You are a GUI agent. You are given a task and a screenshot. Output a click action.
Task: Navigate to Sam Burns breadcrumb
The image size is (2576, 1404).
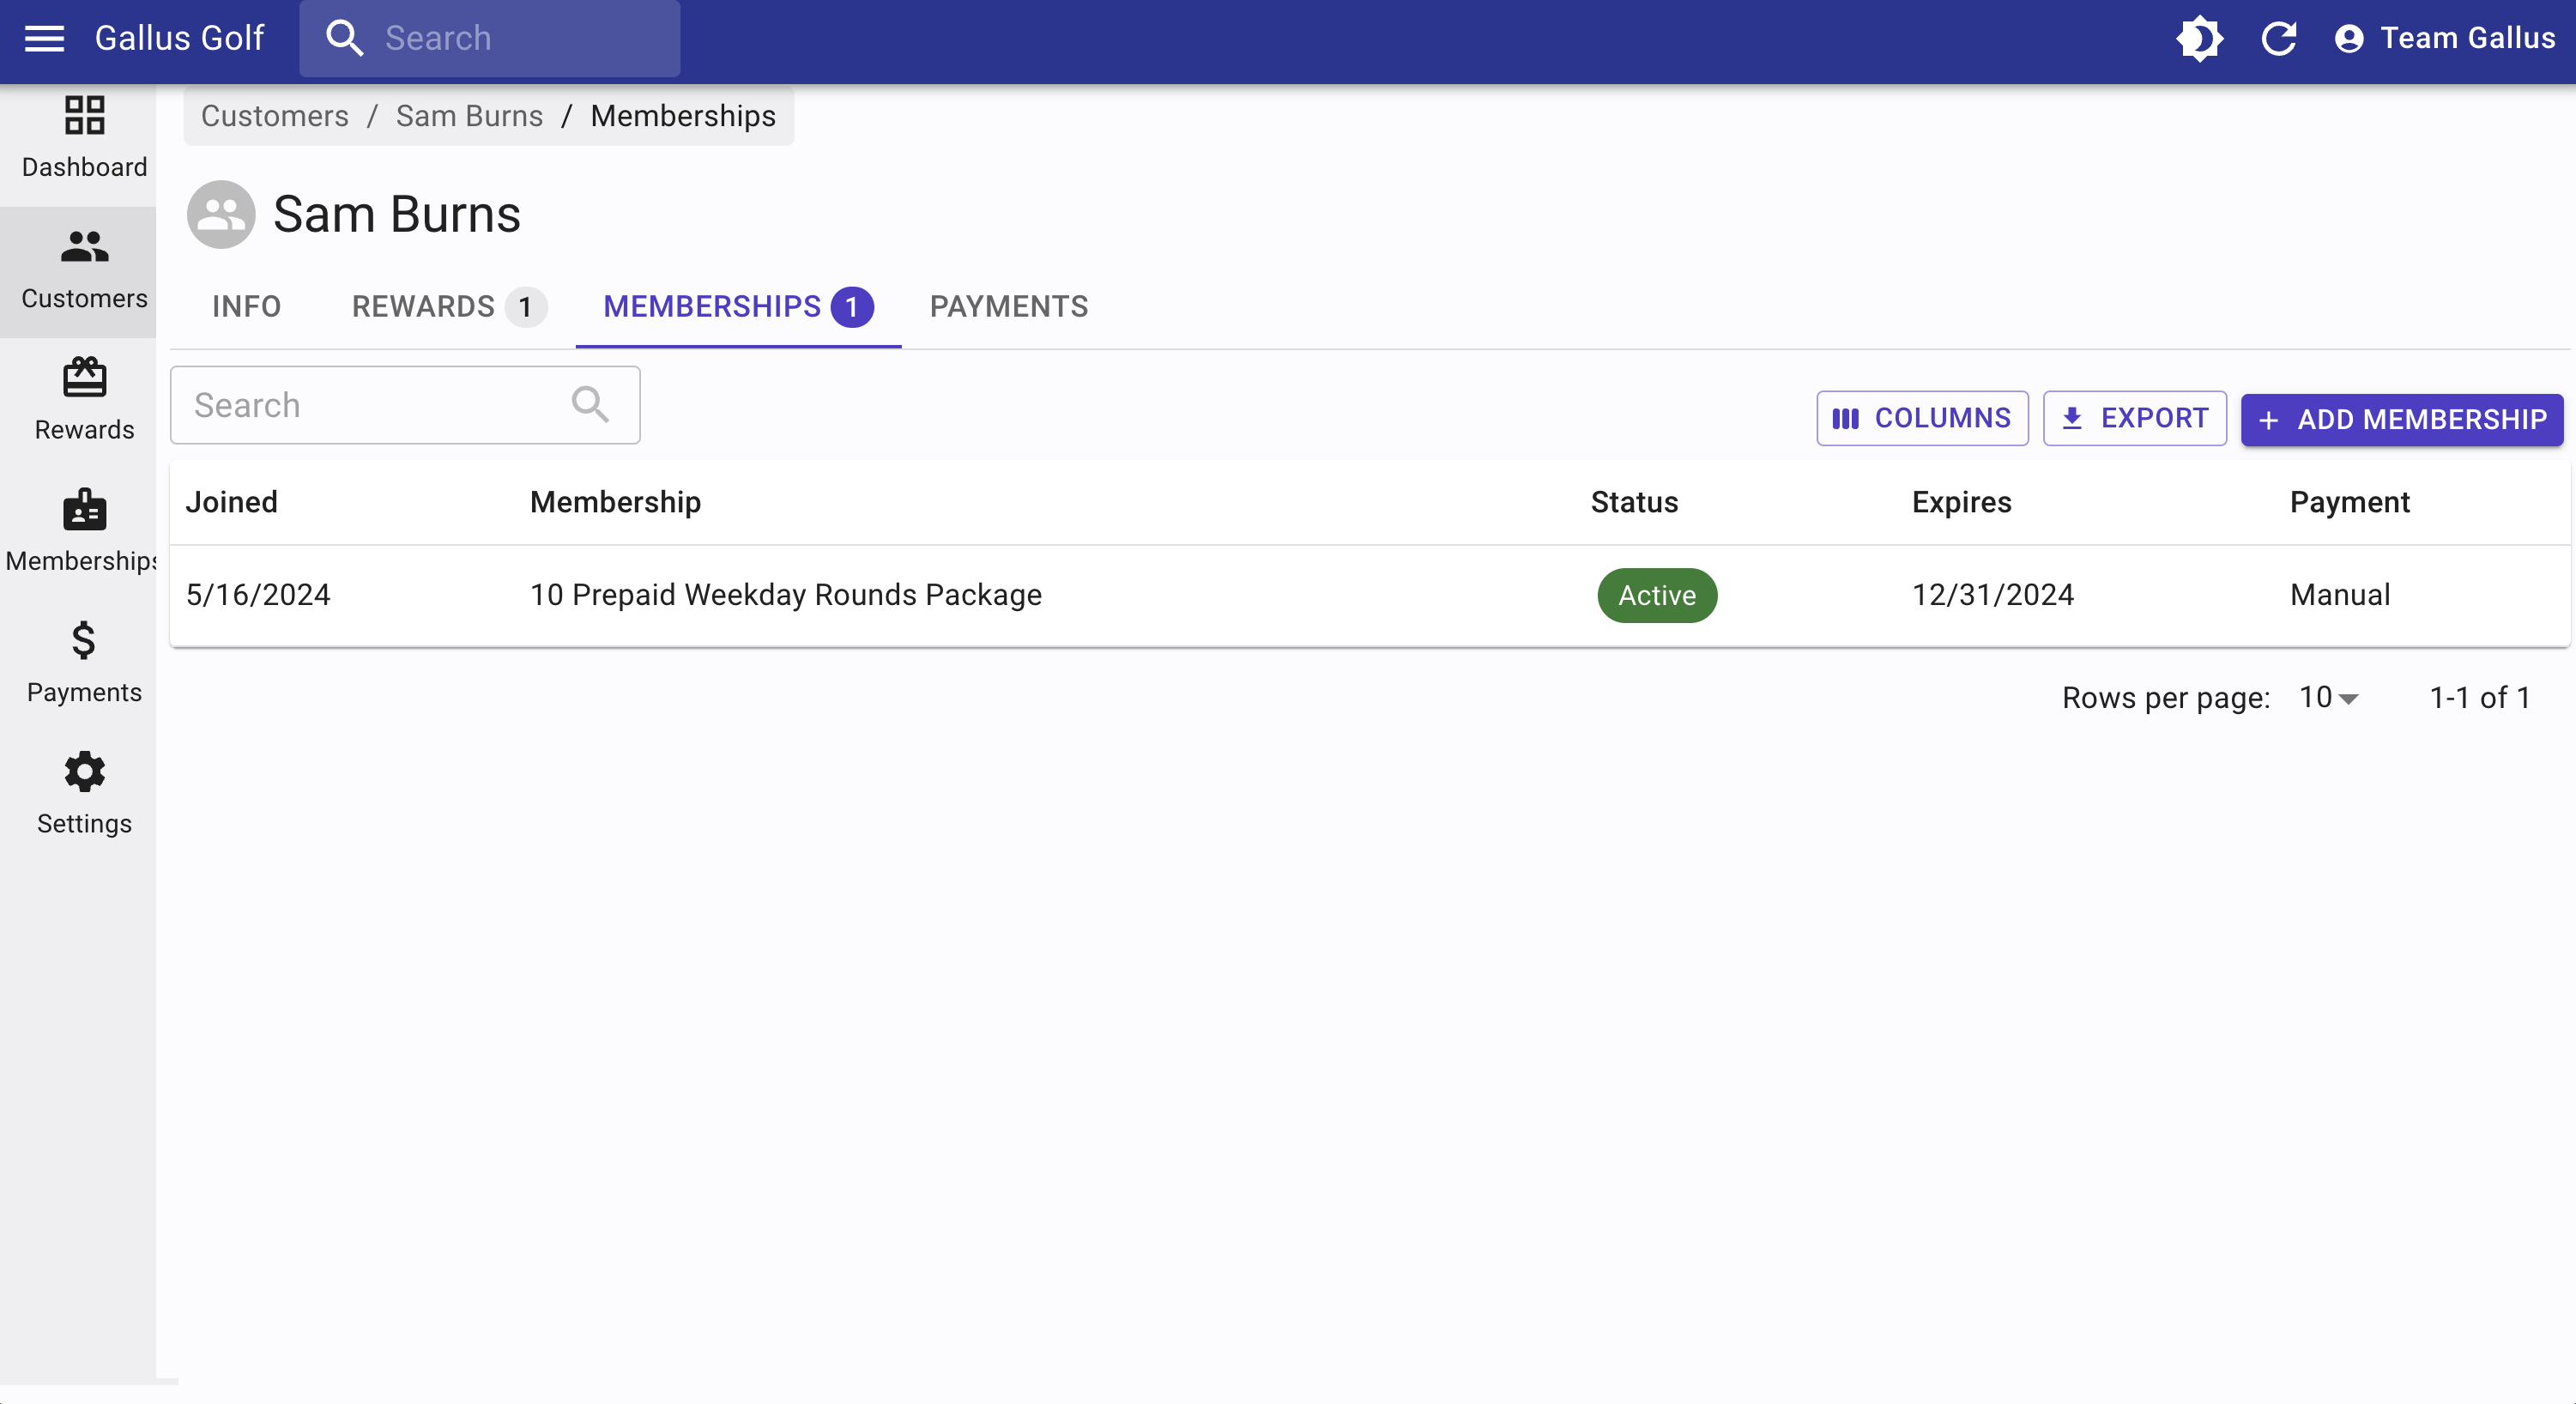coord(469,116)
